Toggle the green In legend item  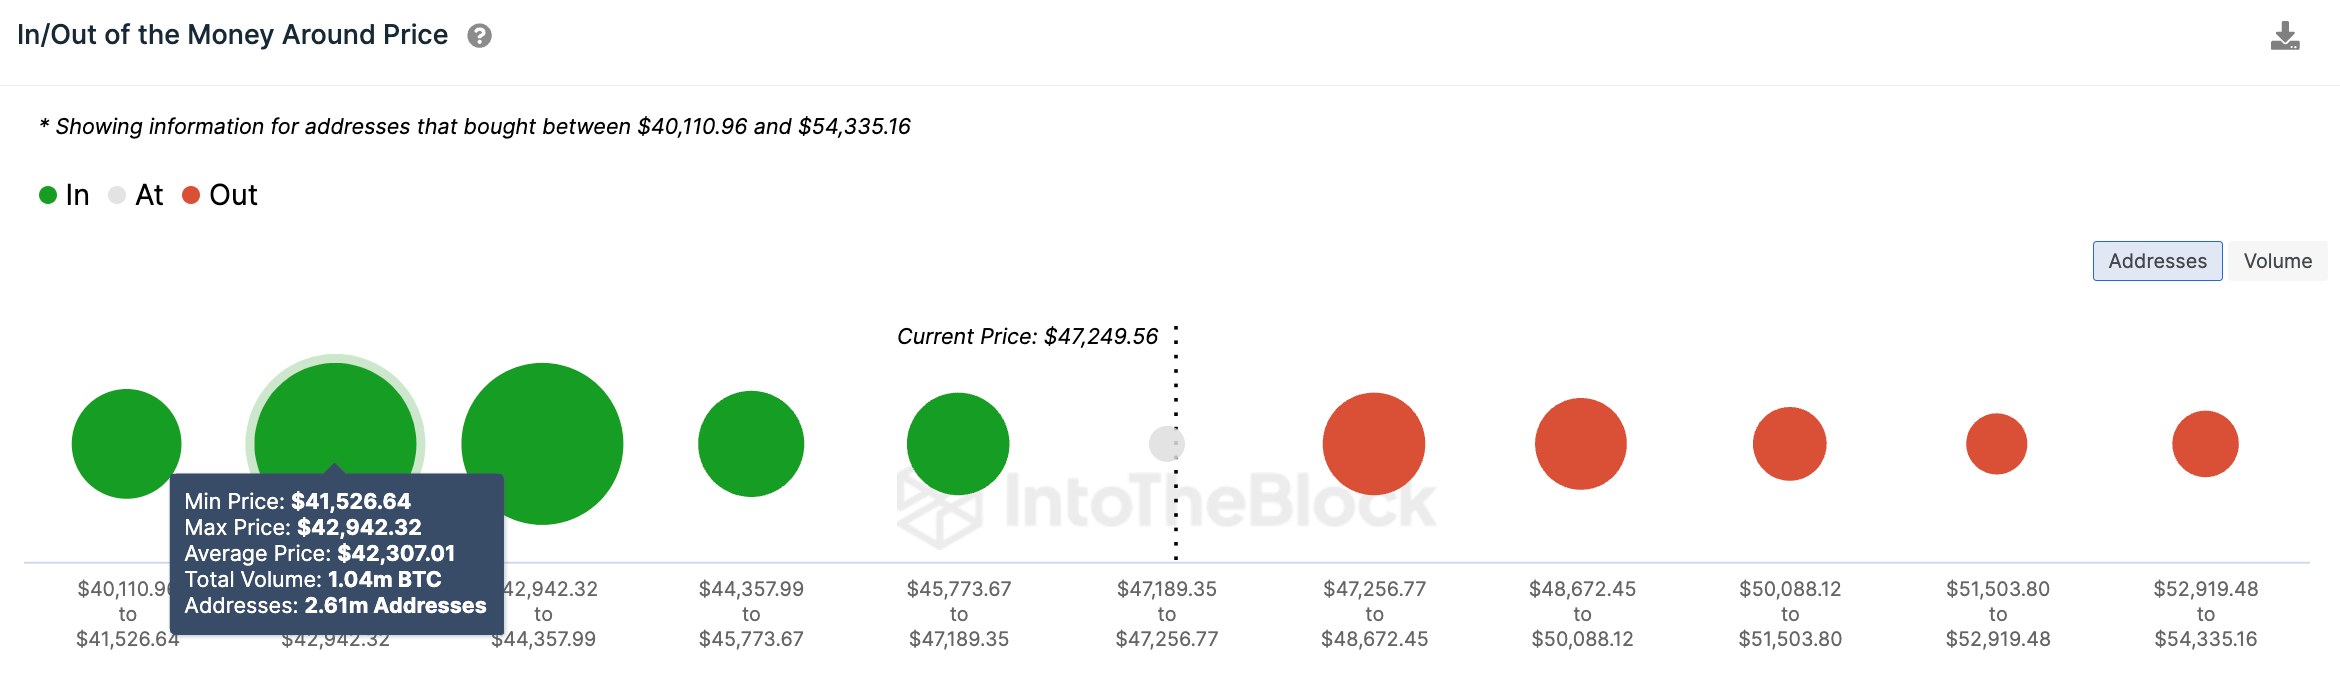(64, 195)
